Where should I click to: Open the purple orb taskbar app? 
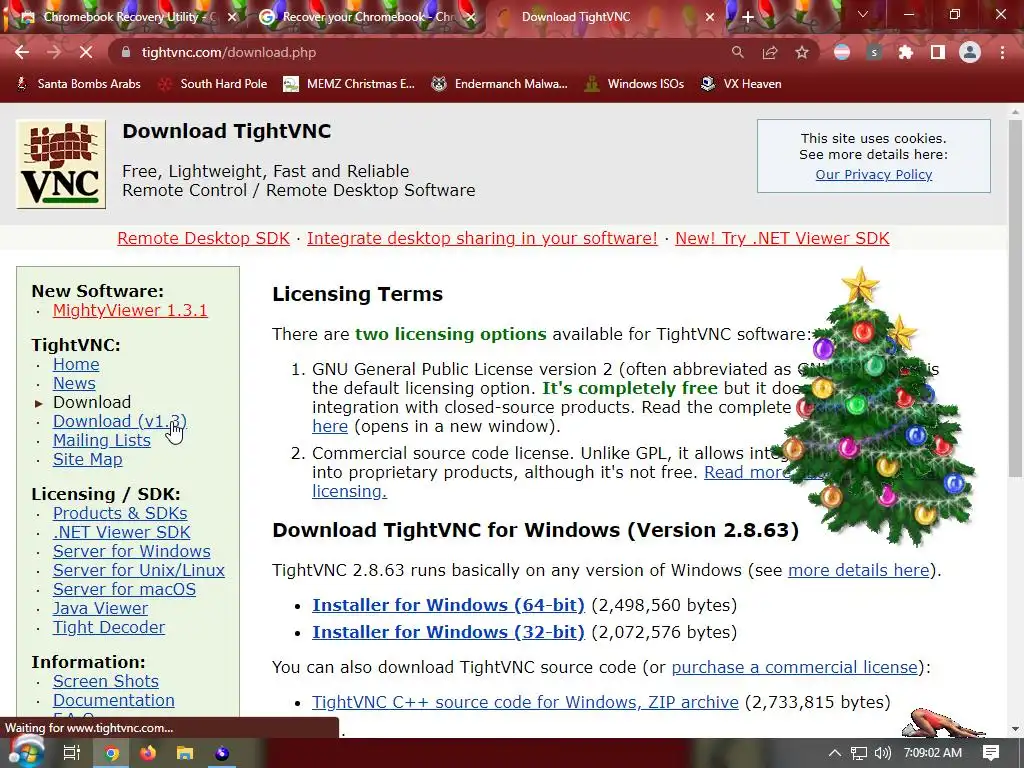pos(222,753)
